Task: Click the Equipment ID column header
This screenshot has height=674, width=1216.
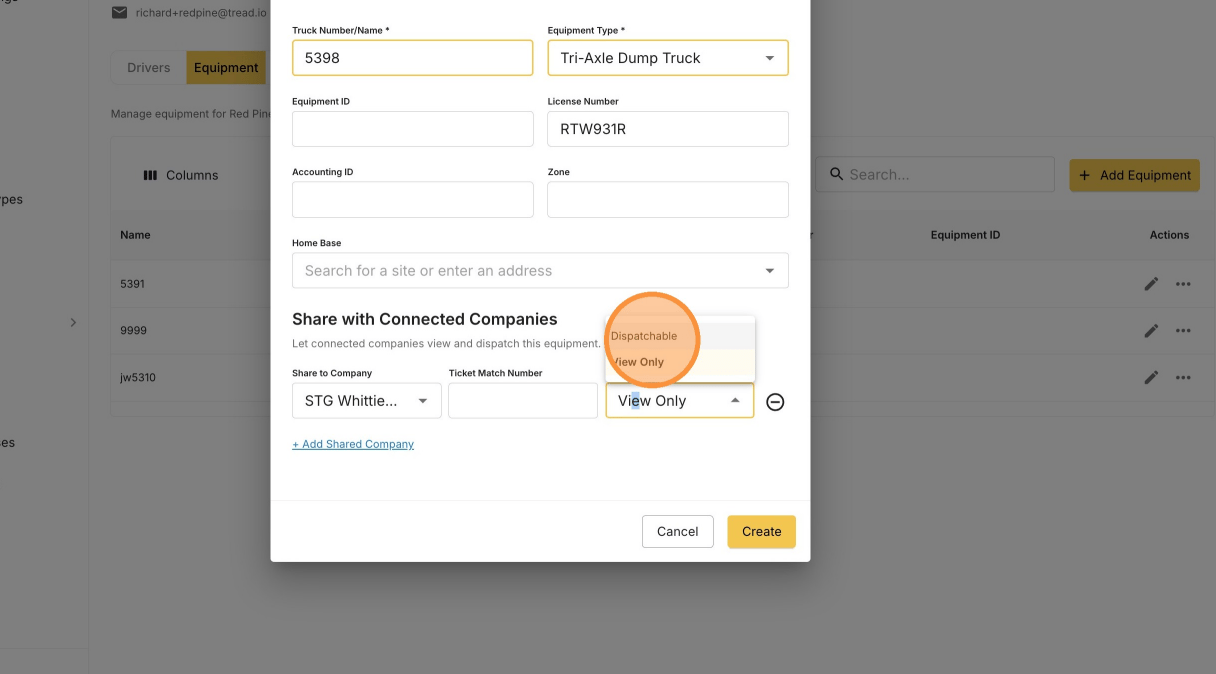Action: [965, 235]
